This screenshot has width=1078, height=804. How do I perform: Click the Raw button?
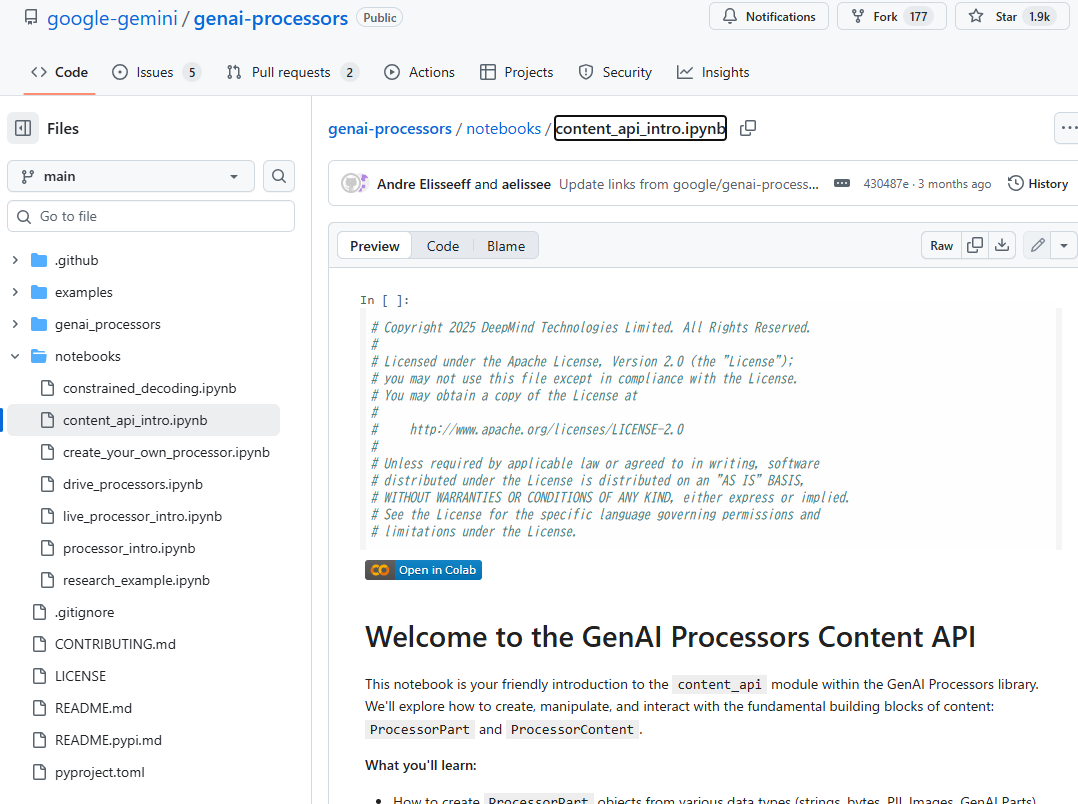click(x=942, y=246)
